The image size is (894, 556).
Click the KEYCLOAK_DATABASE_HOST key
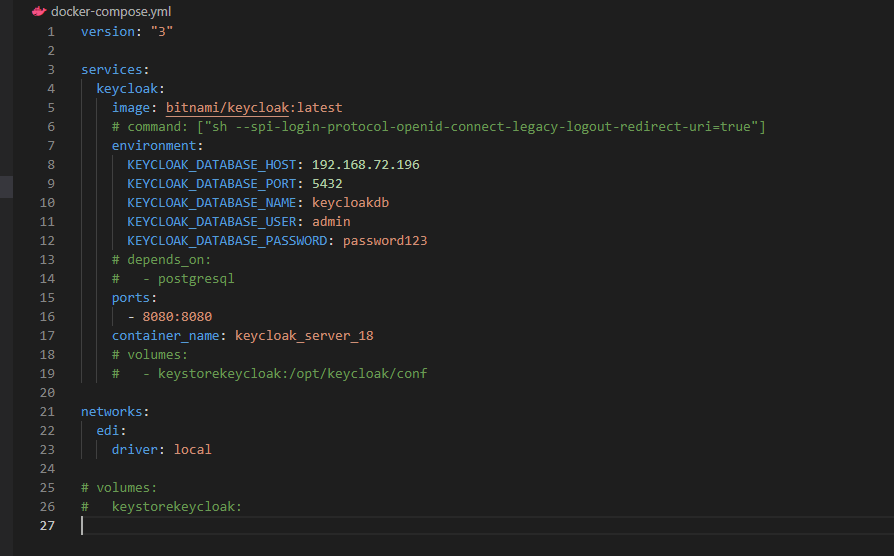[x=212, y=164]
